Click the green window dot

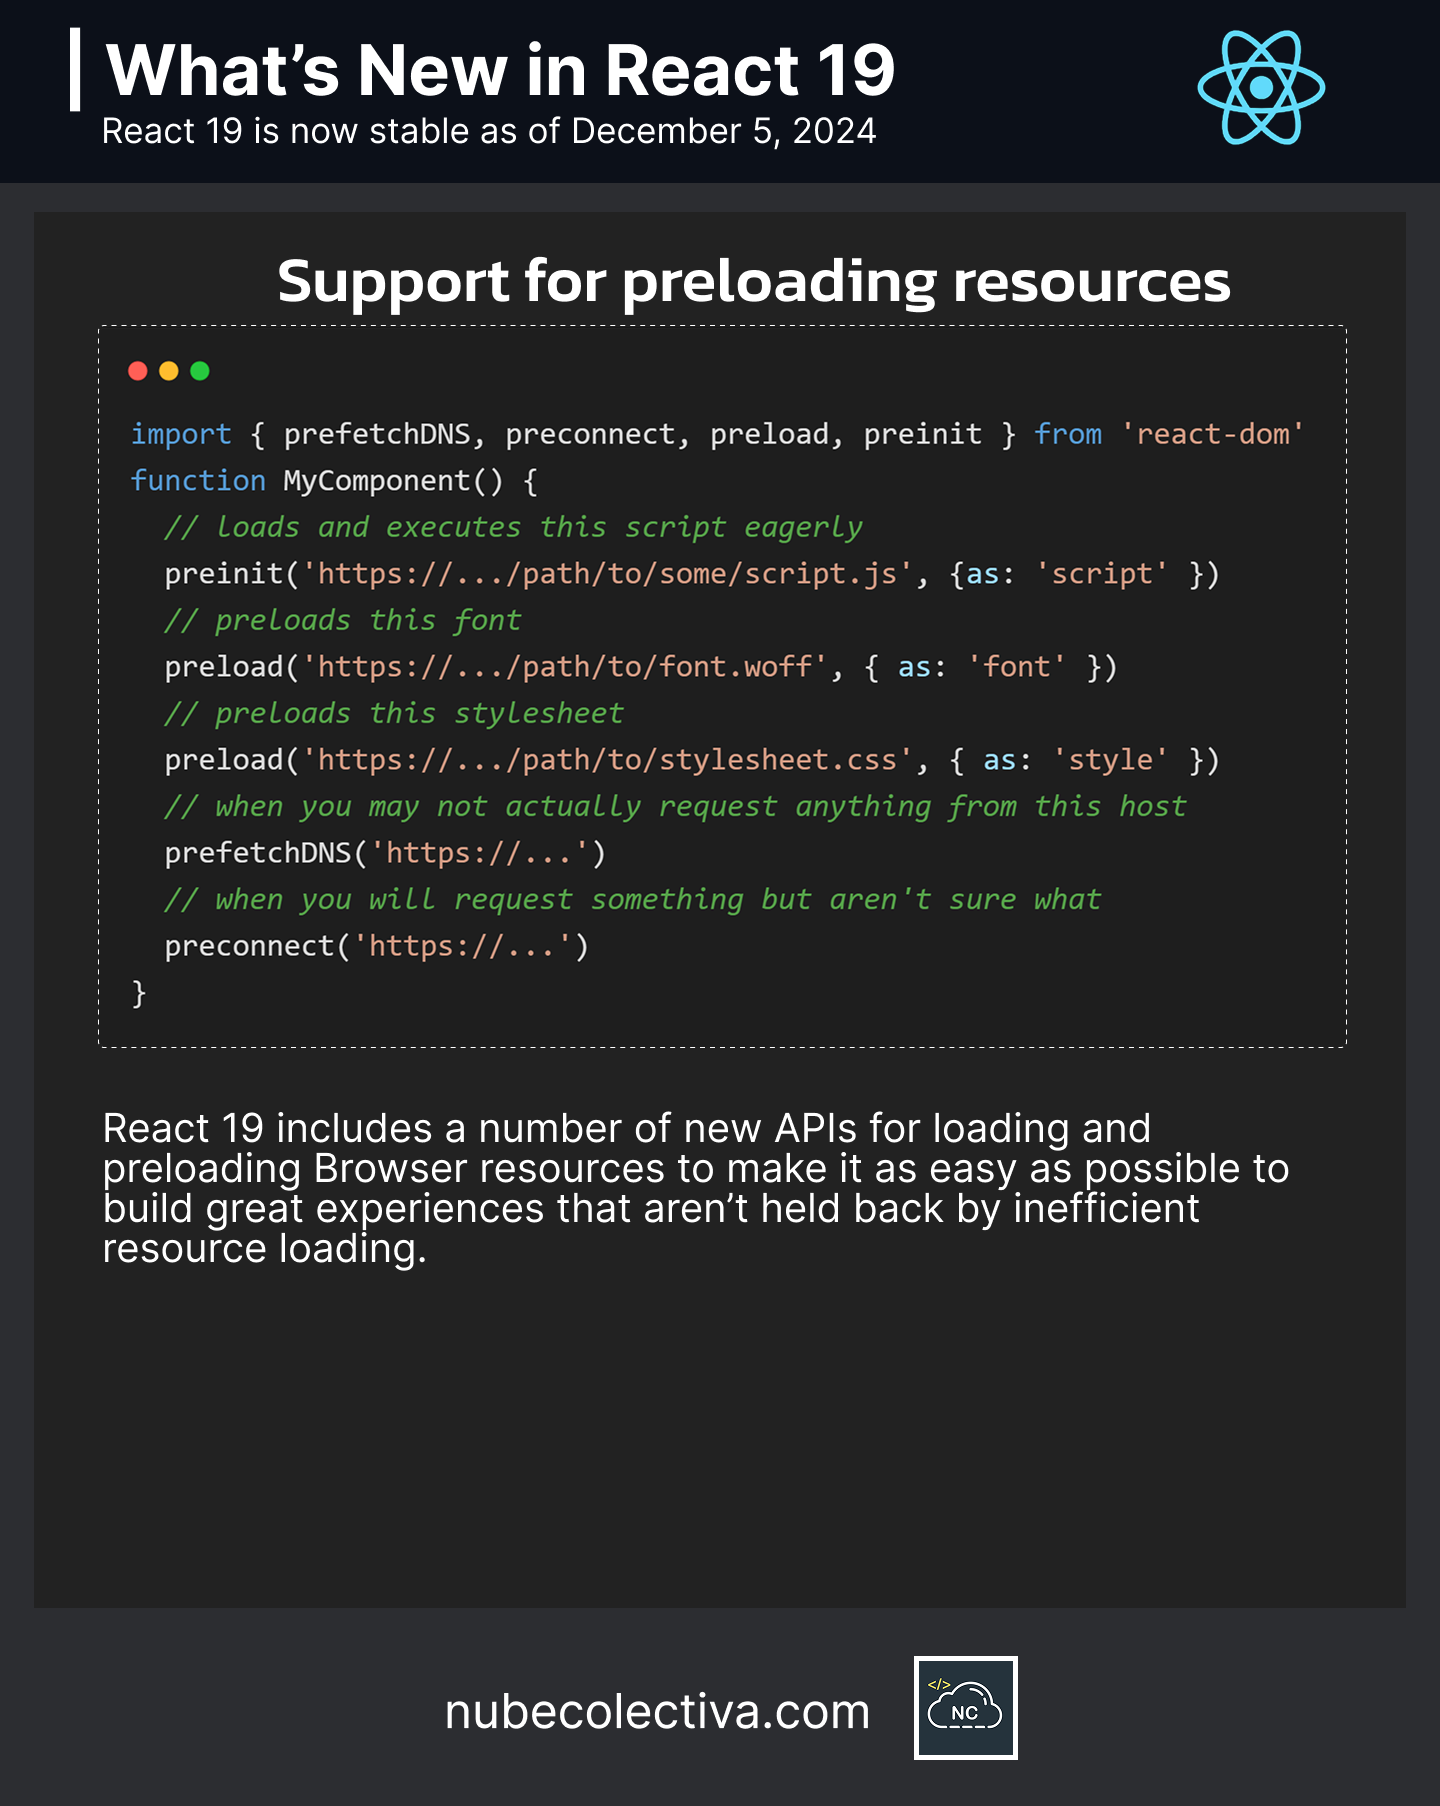click(200, 371)
